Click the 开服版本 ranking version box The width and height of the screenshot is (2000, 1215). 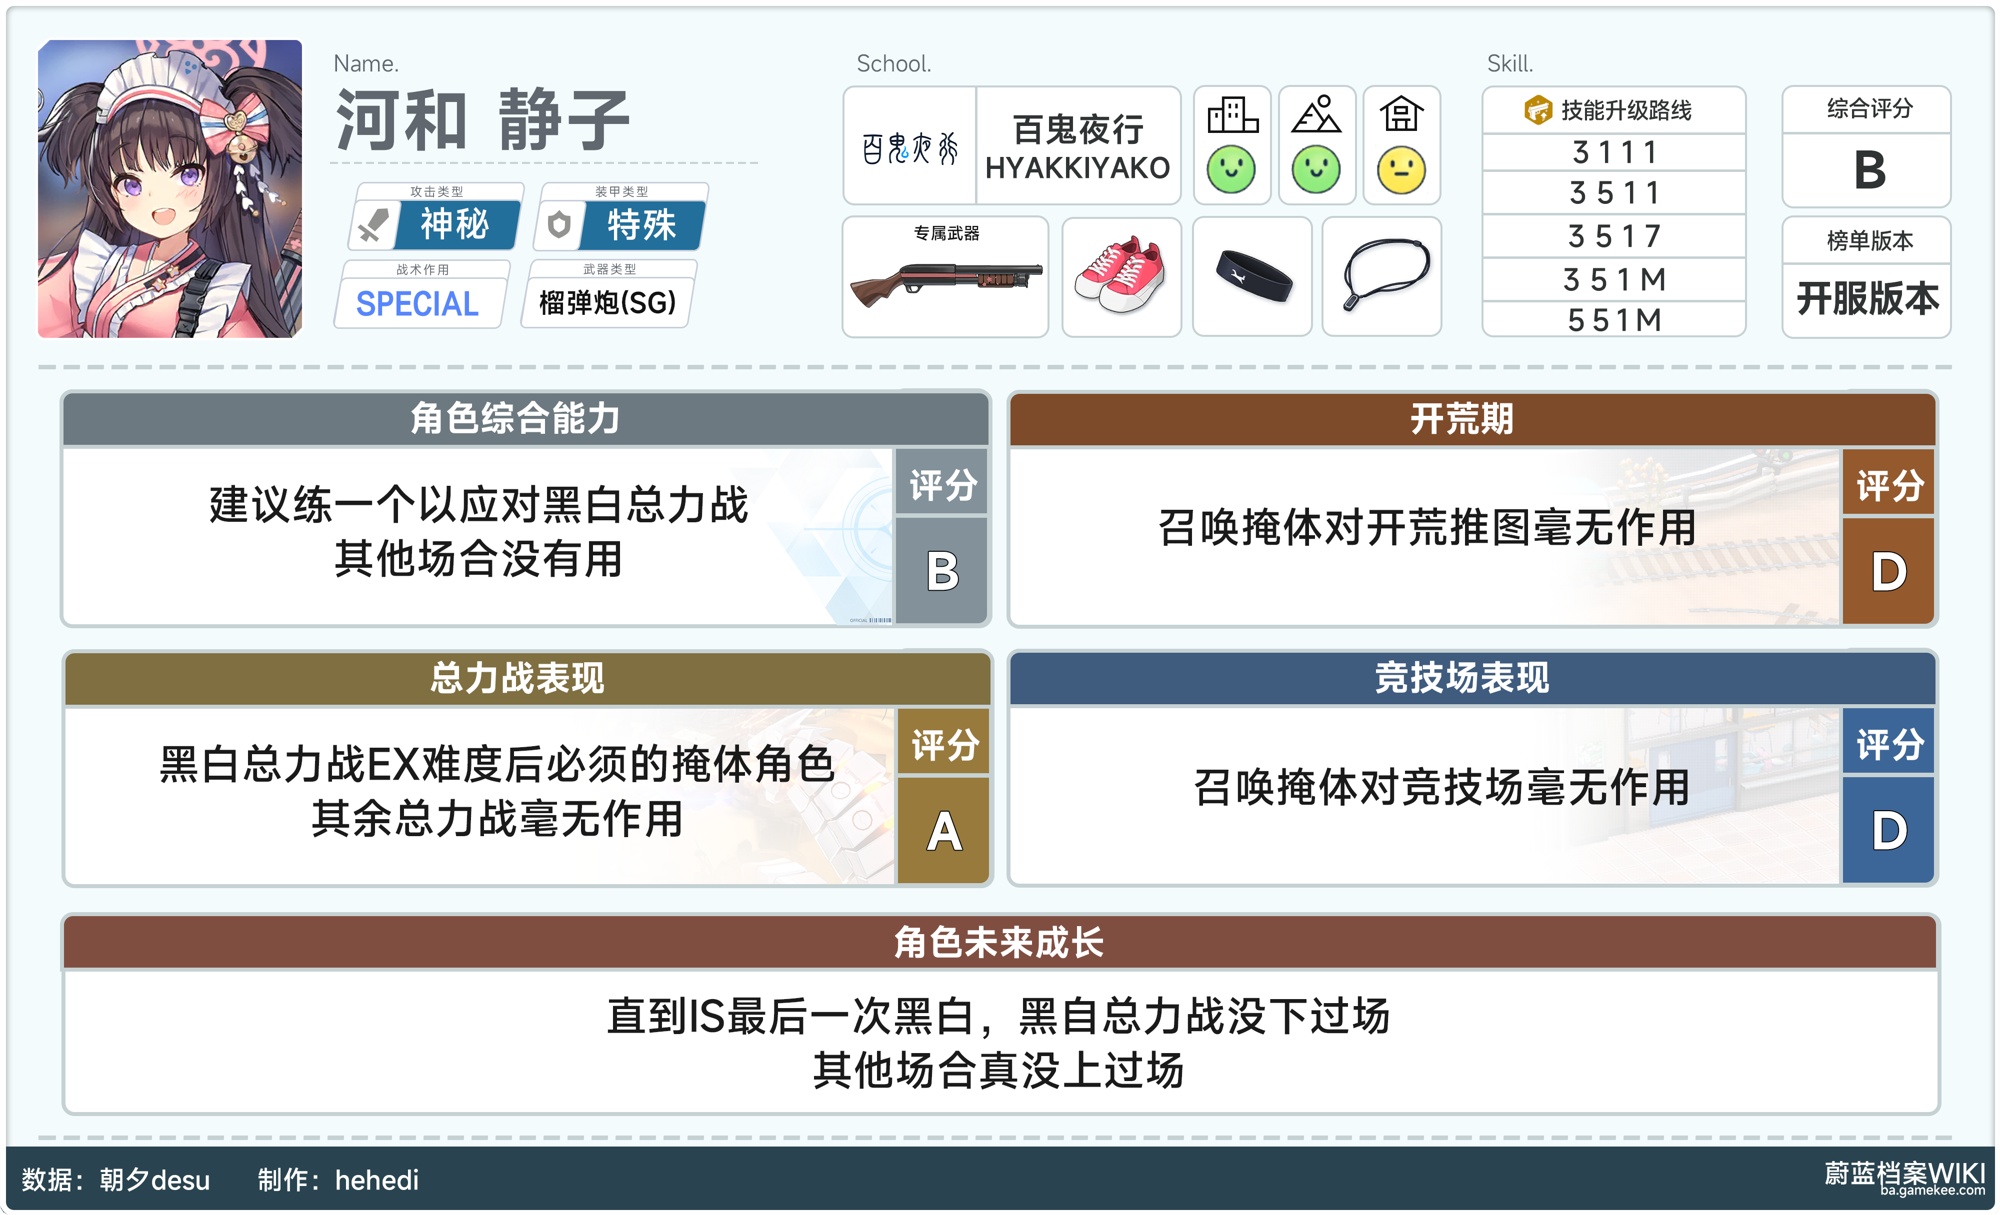(1866, 298)
